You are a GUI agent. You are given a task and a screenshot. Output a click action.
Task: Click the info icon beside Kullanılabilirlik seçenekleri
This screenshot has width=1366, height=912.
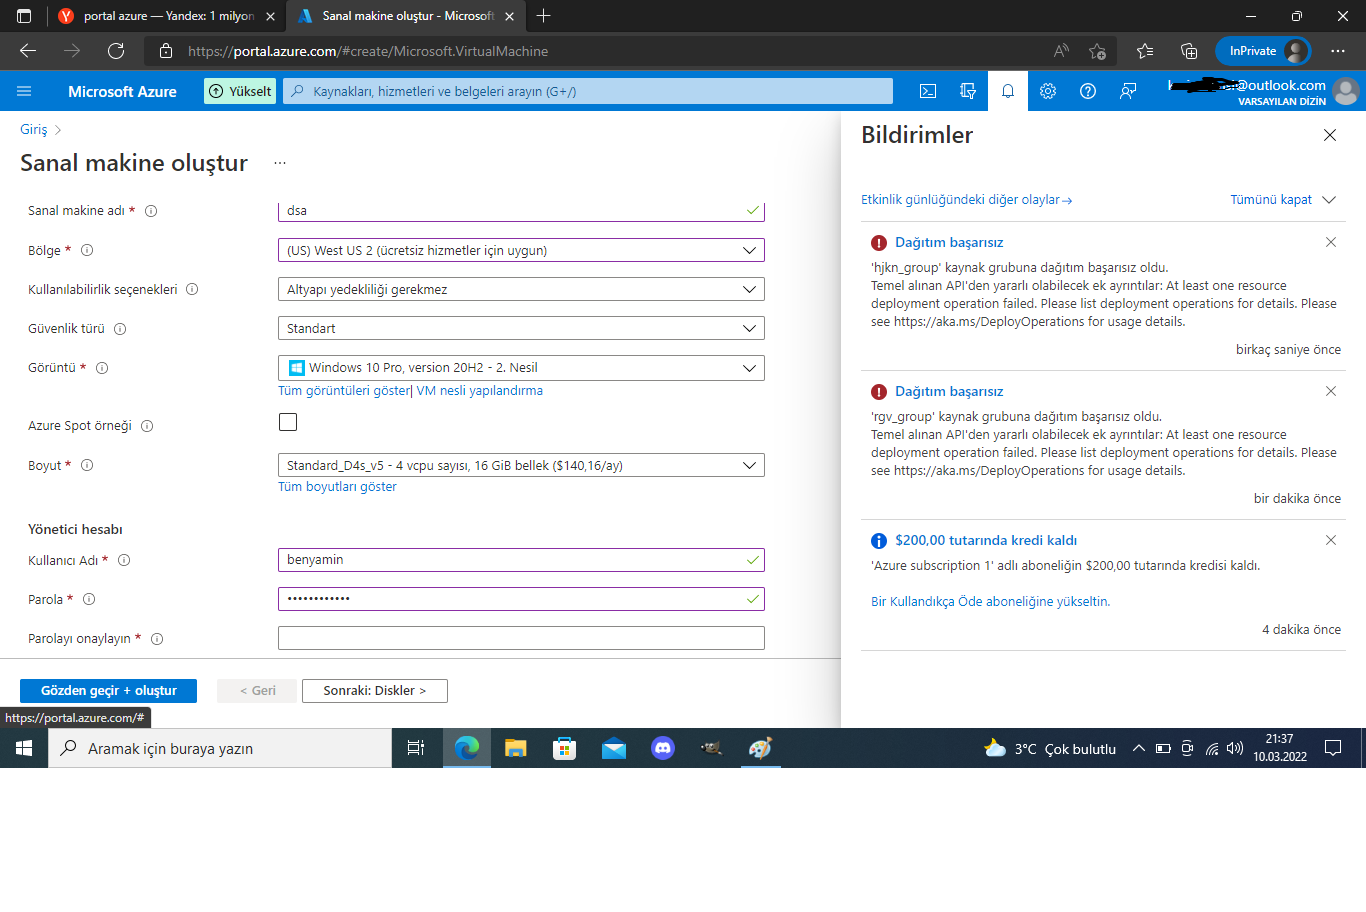pyautogui.click(x=192, y=289)
